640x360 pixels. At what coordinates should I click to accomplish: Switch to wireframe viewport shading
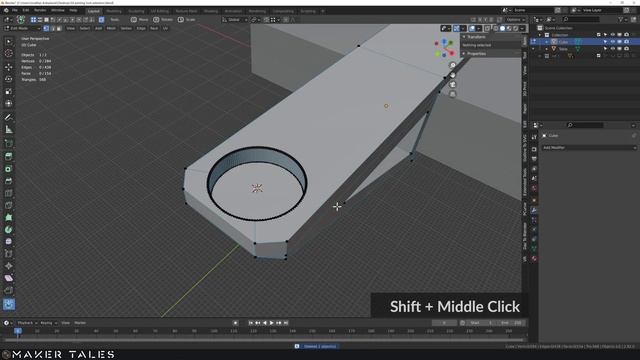(496, 28)
